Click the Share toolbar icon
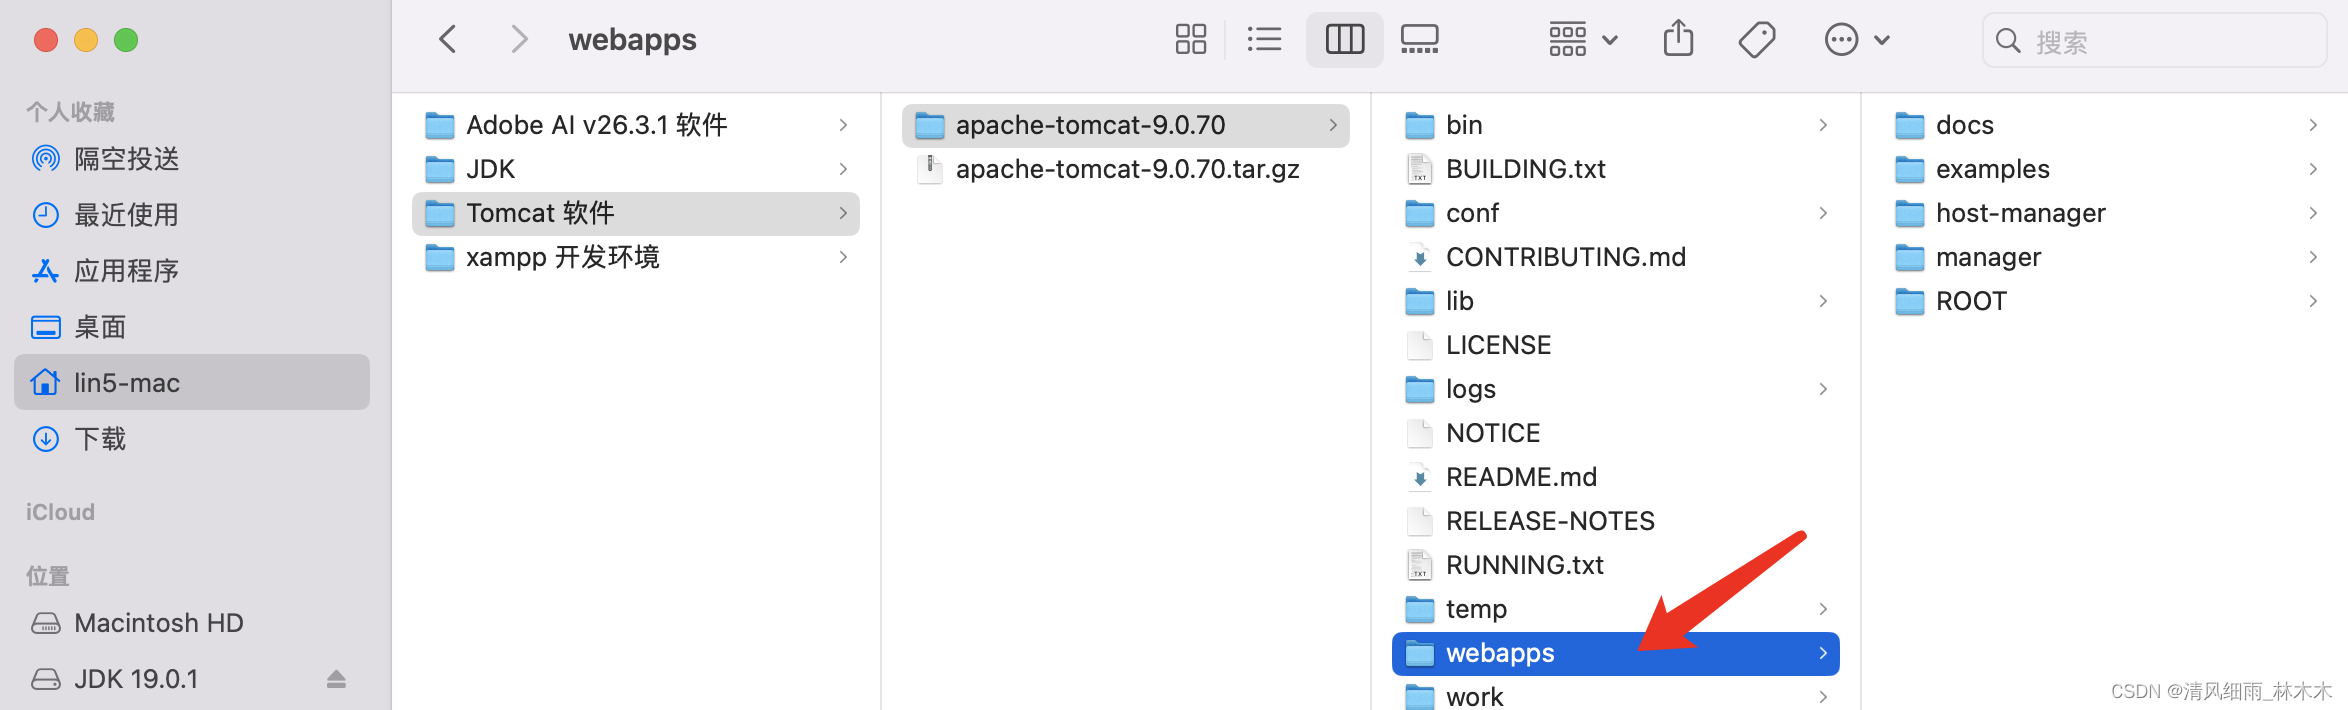 pyautogui.click(x=1678, y=40)
